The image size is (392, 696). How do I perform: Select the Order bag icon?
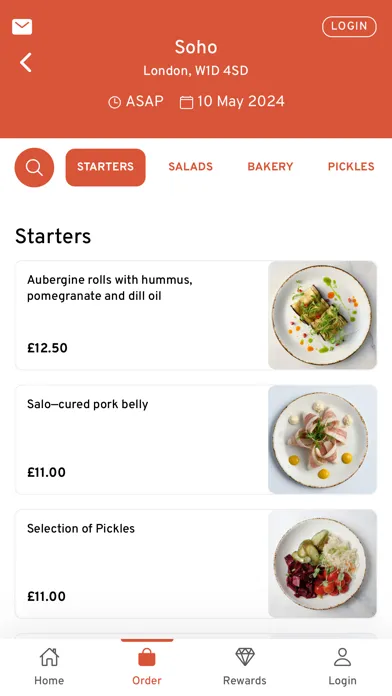[x=147, y=657]
